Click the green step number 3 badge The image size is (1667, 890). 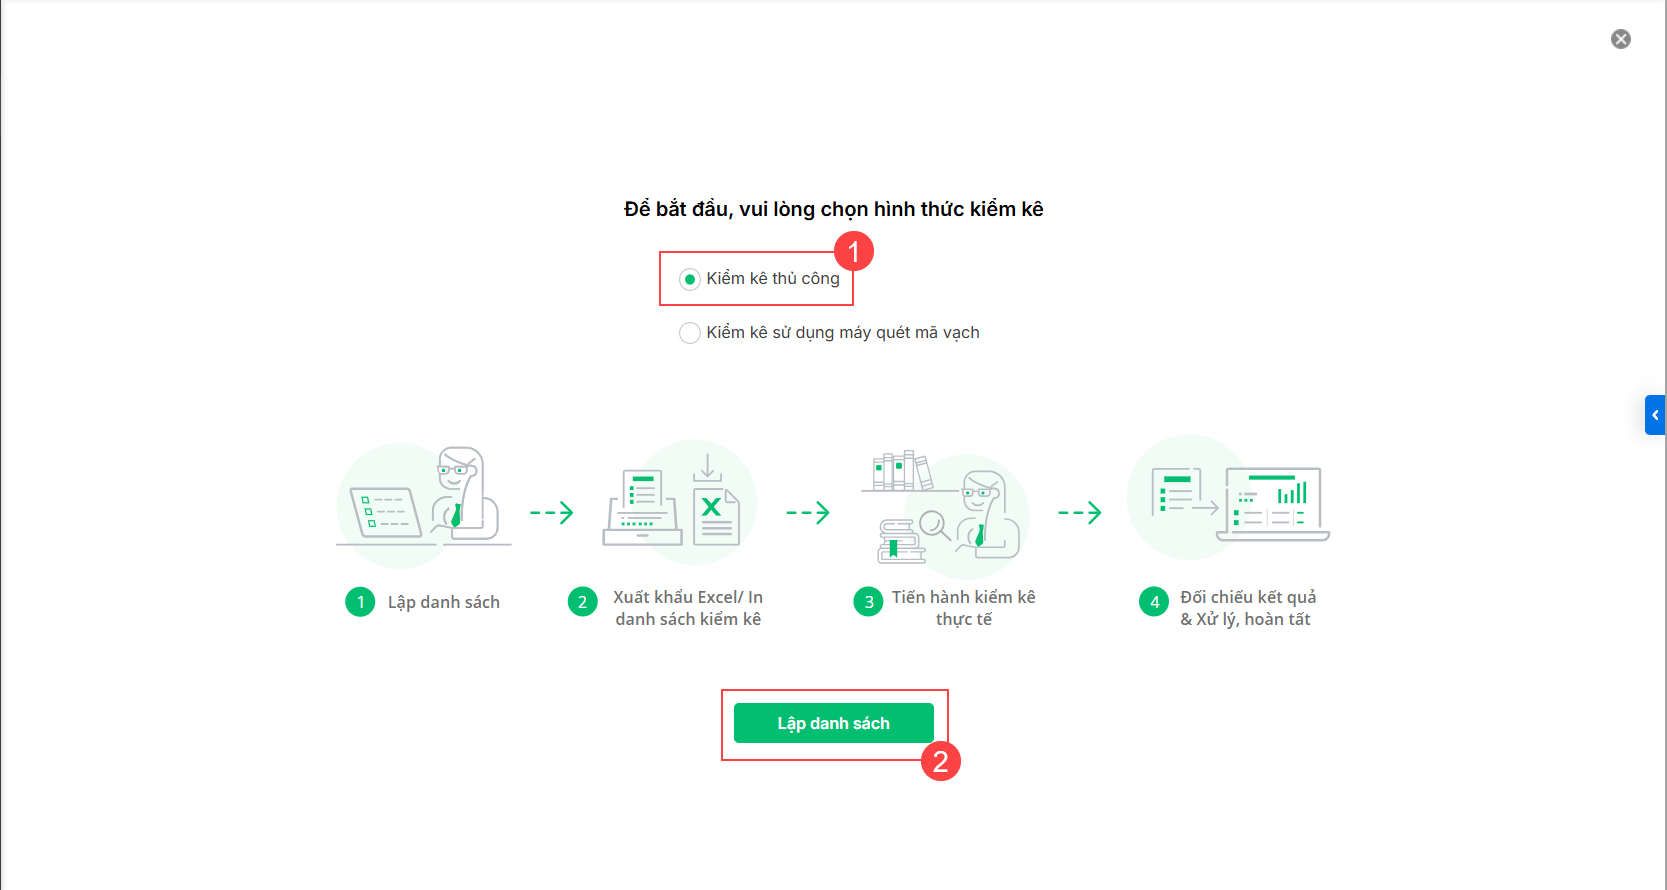tap(868, 602)
